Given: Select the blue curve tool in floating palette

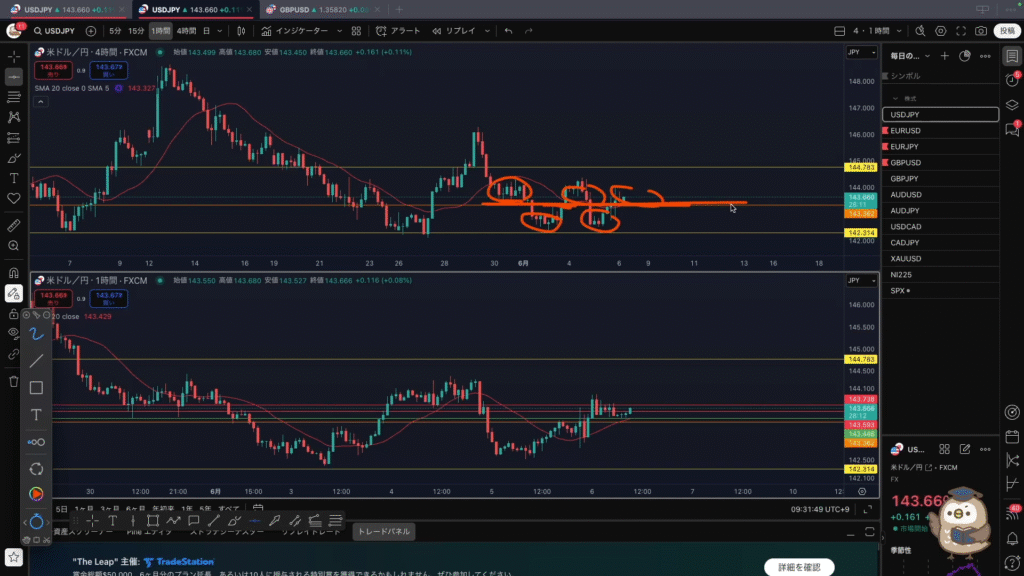Looking at the screenshot, I should (x=36, y=334).
